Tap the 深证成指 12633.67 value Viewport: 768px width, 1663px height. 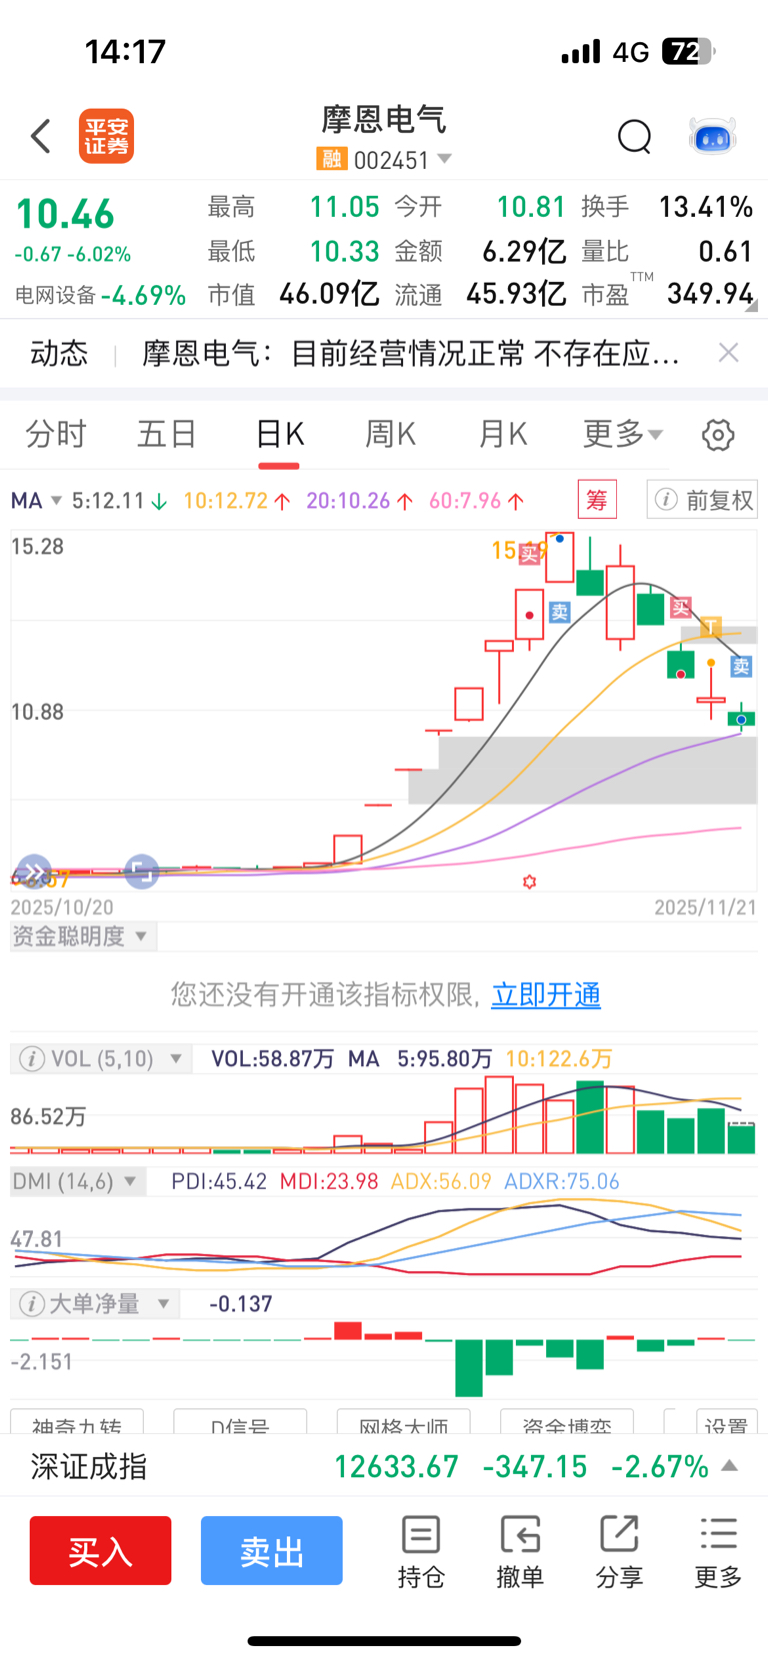[396, 1466]
